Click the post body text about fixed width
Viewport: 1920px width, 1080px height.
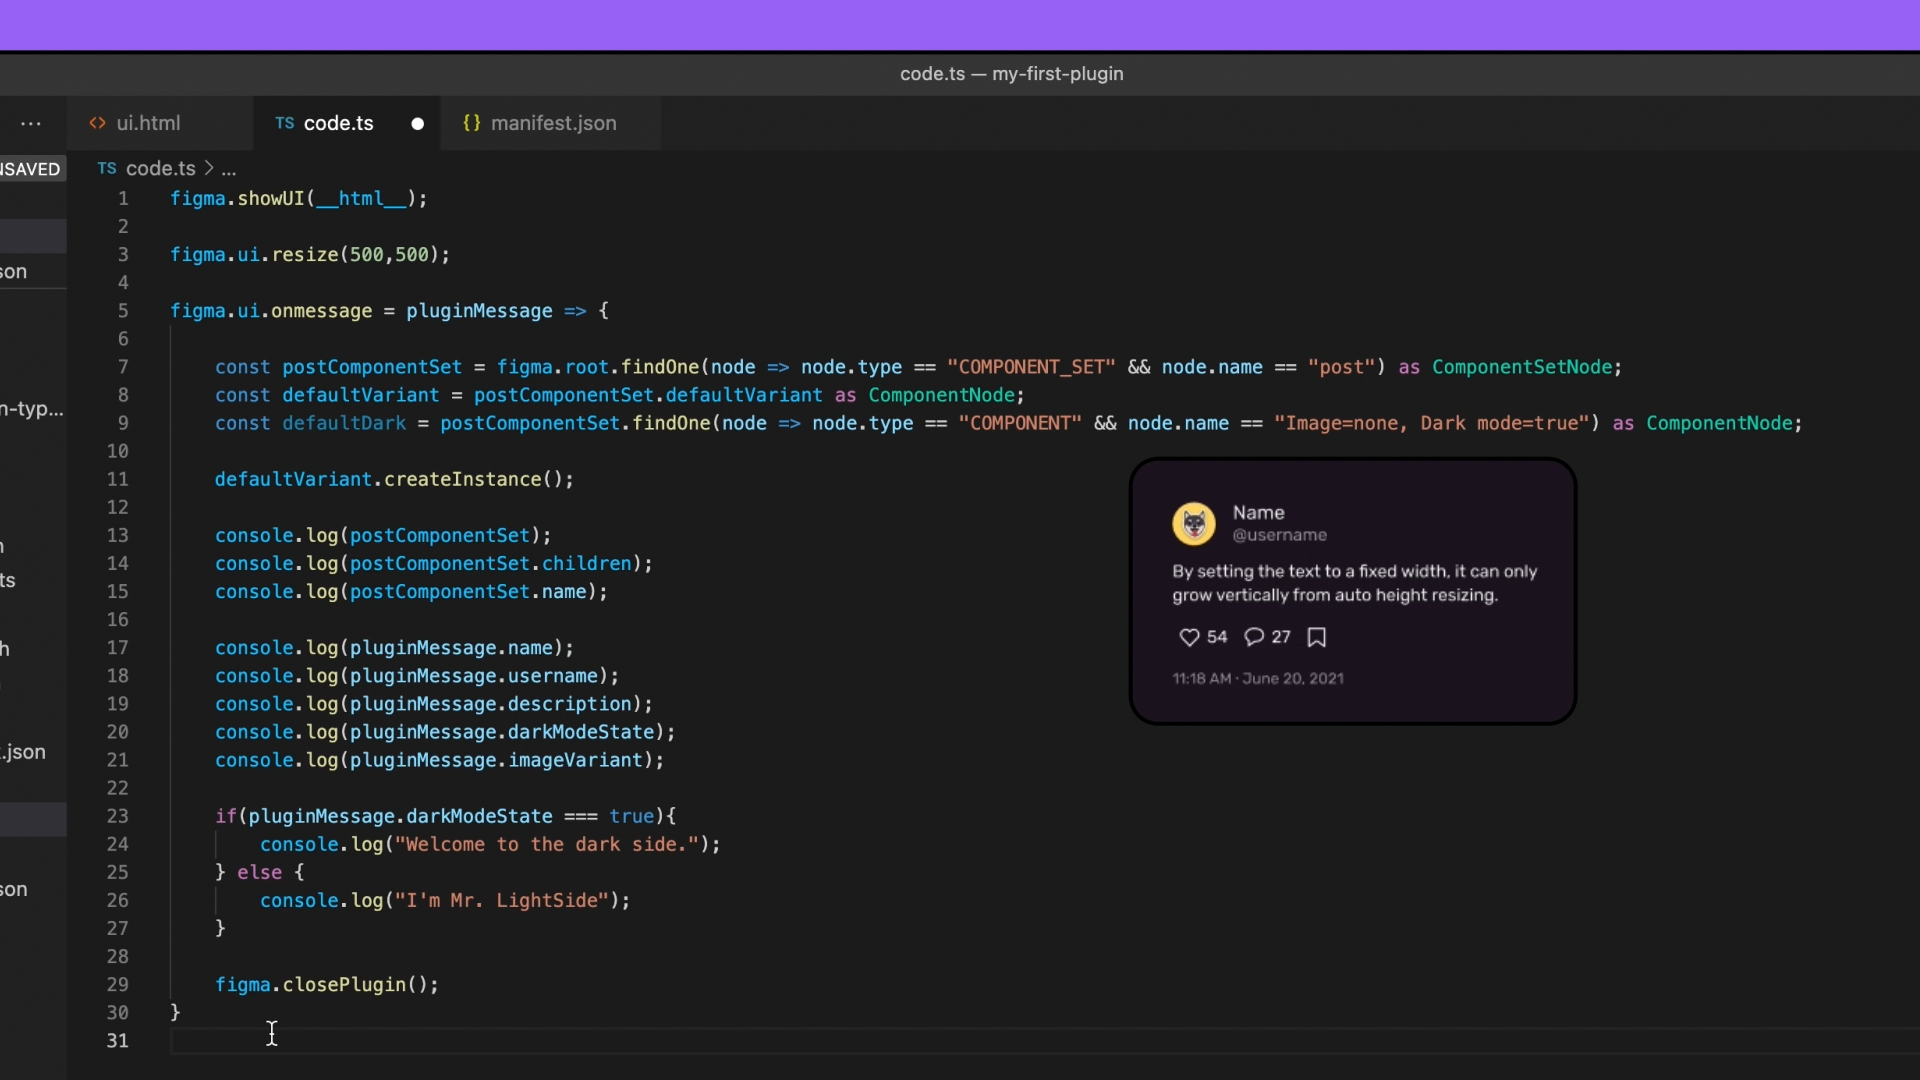tap(1354, 583)
